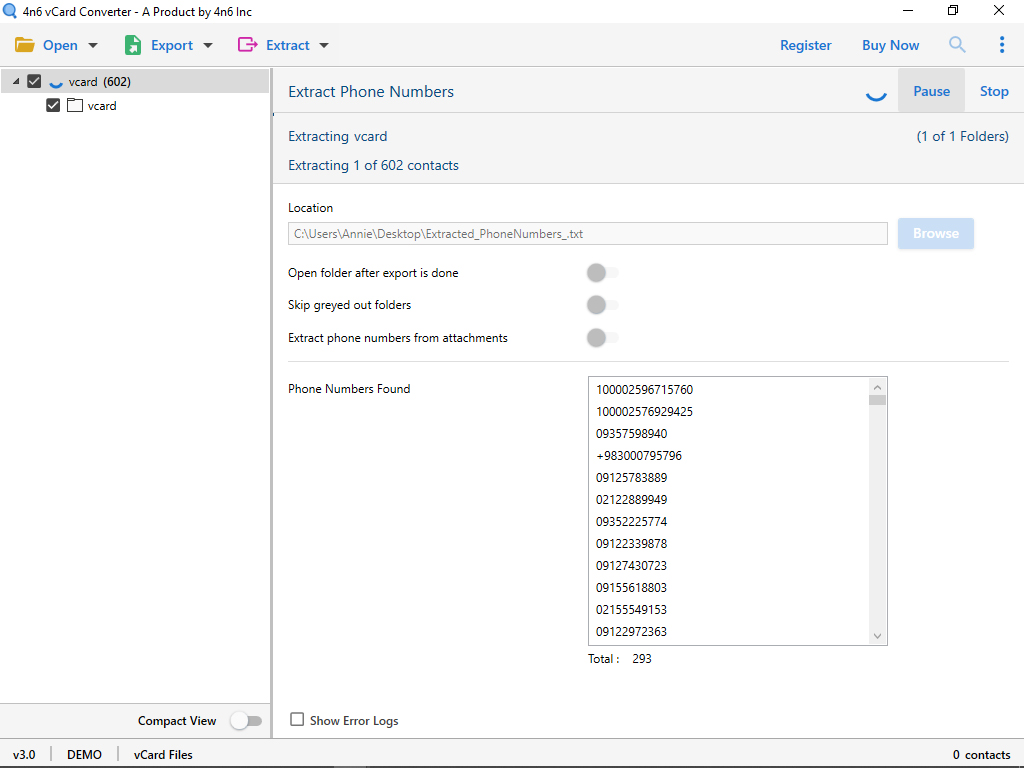Click the Extracting vcard status text
1024x768 pixels.
(x=338, y=136)
